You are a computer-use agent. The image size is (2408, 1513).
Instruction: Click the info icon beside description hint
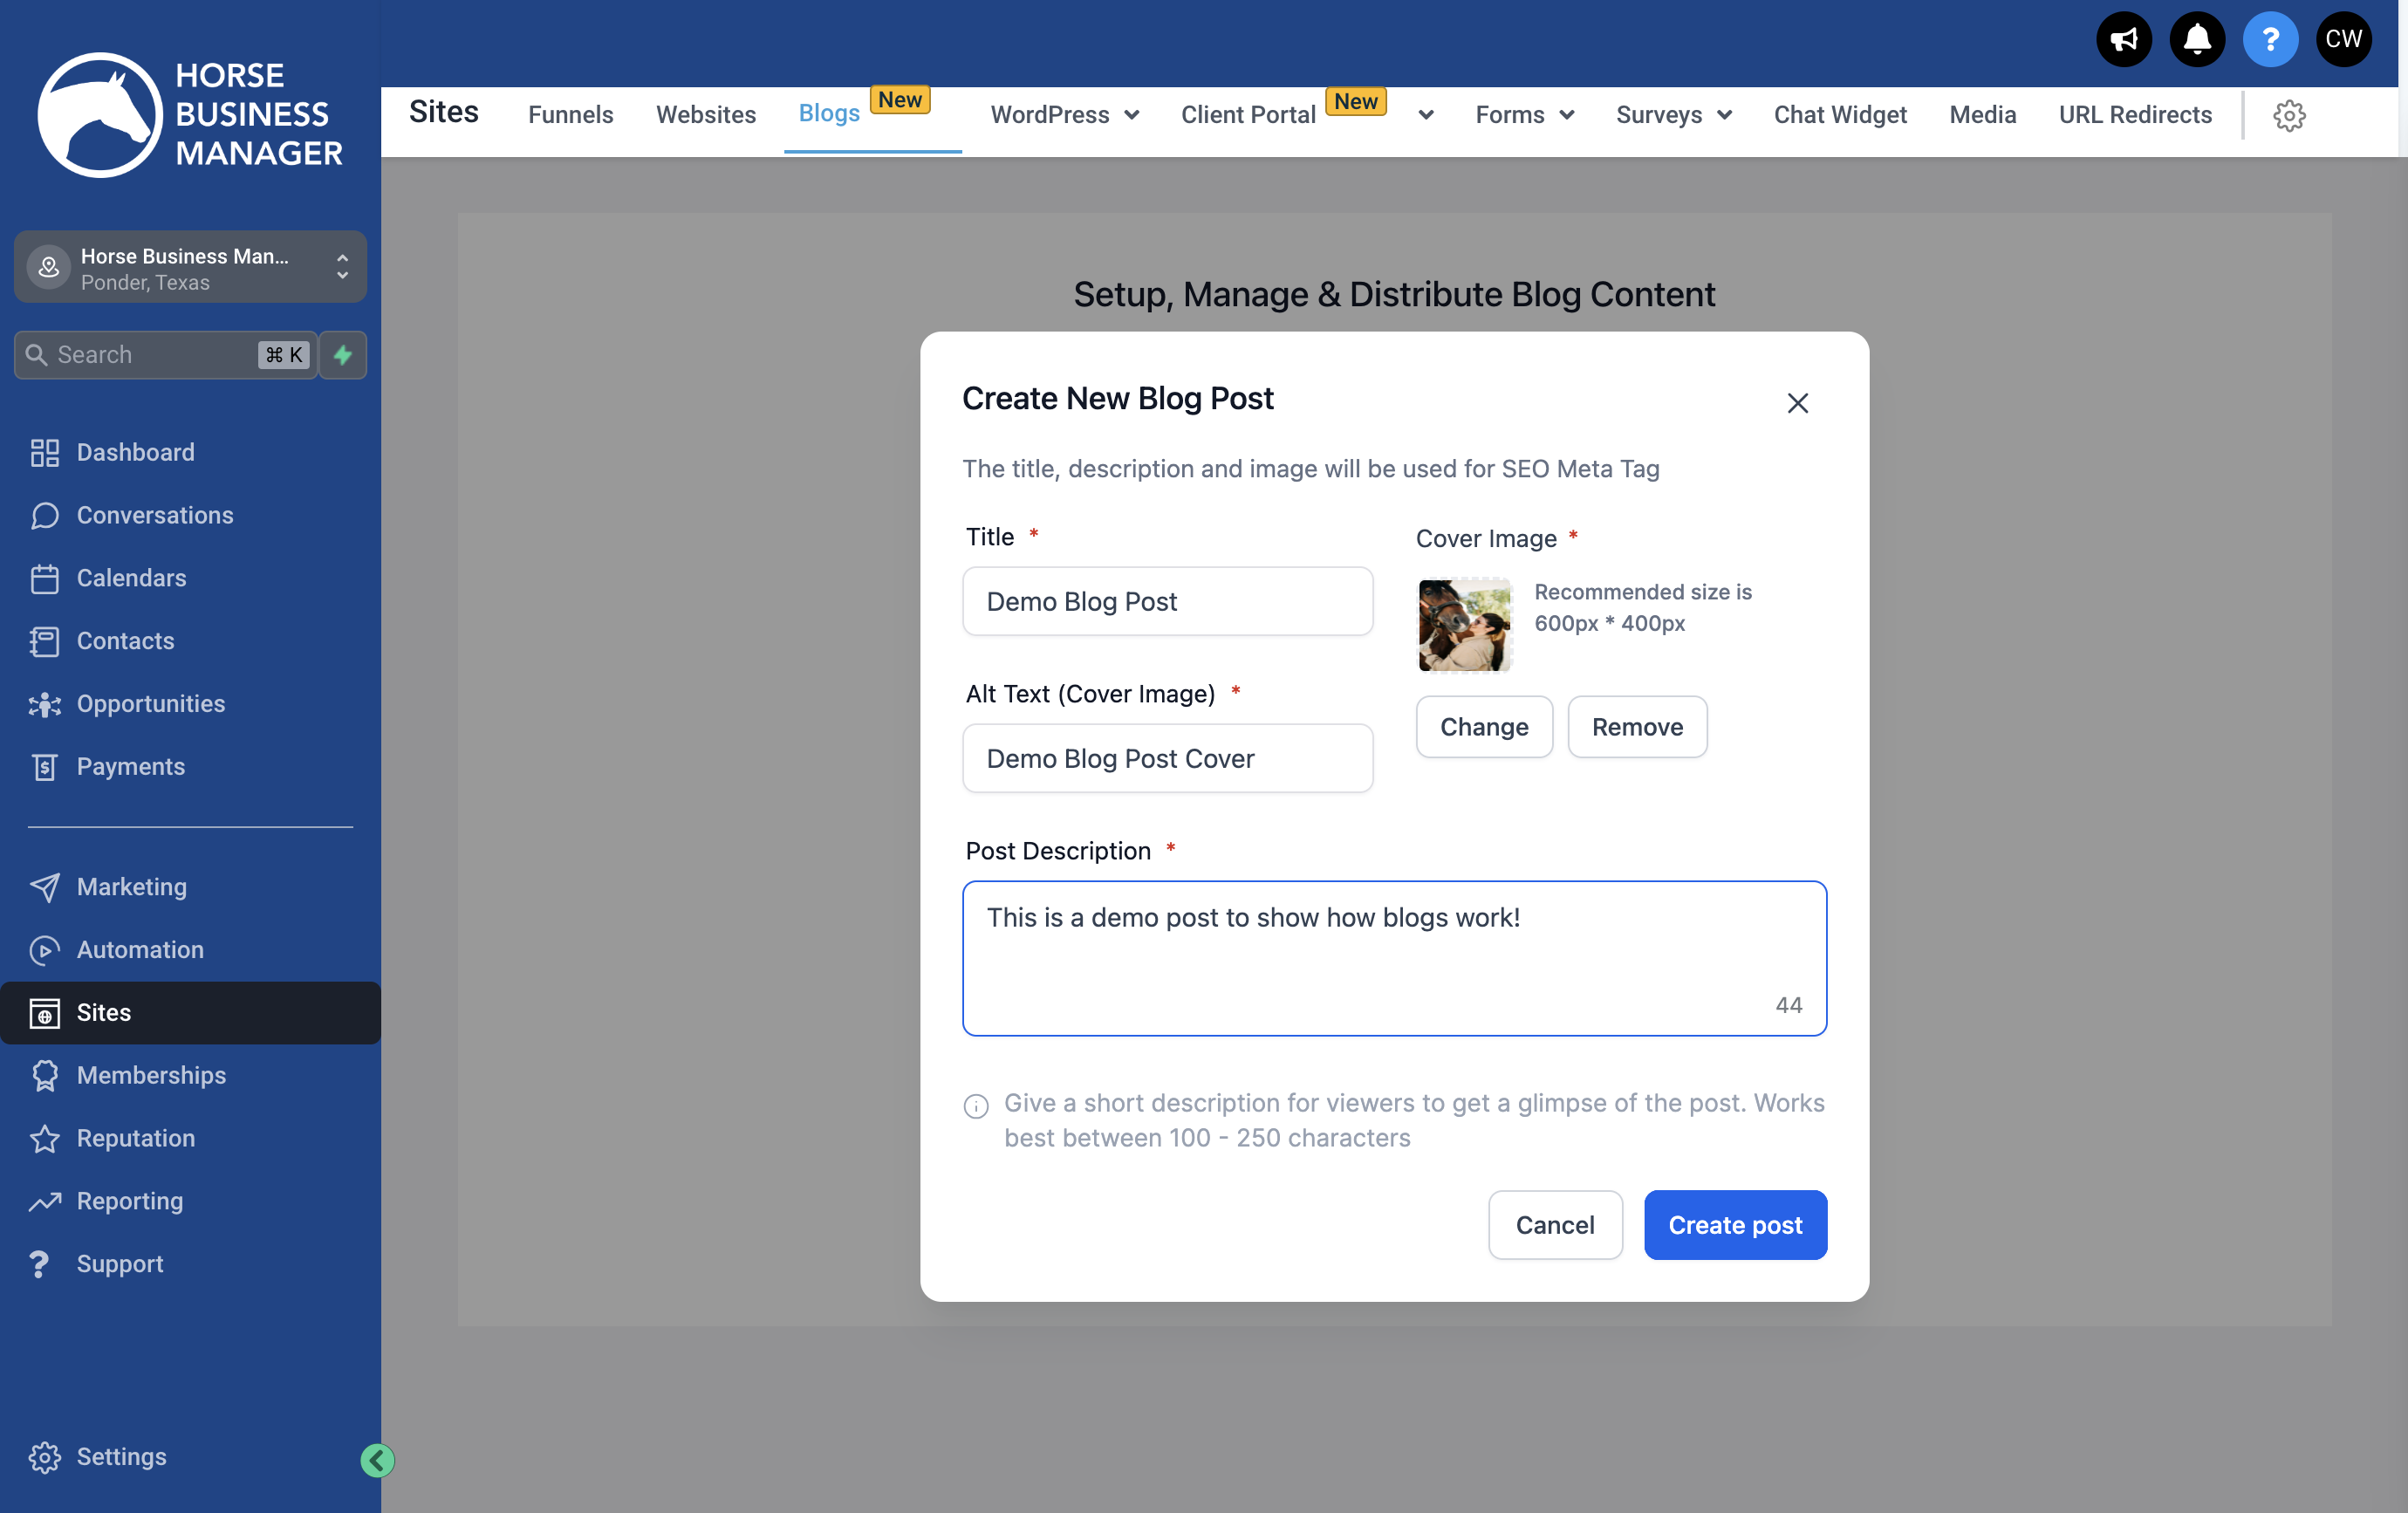point(975,1106)
